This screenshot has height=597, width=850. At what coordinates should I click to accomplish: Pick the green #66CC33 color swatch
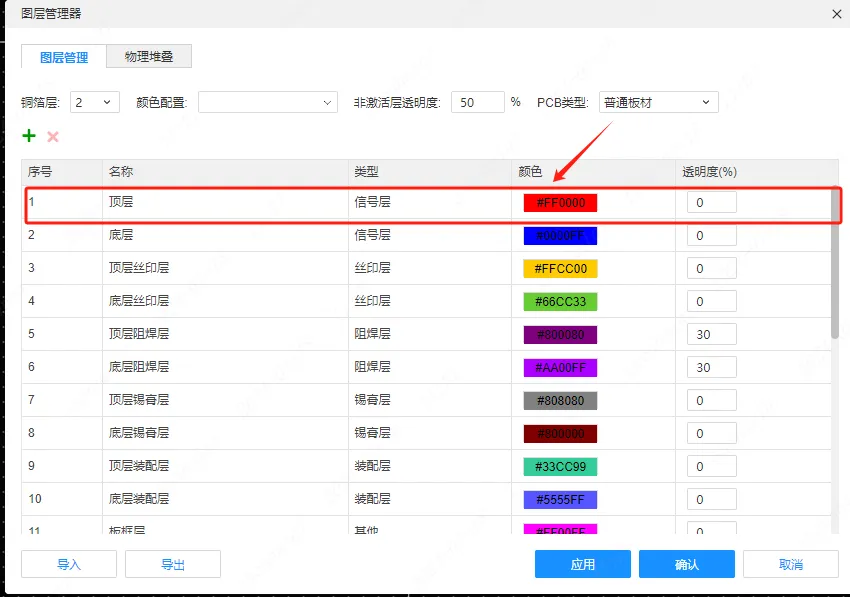point(560,302)
